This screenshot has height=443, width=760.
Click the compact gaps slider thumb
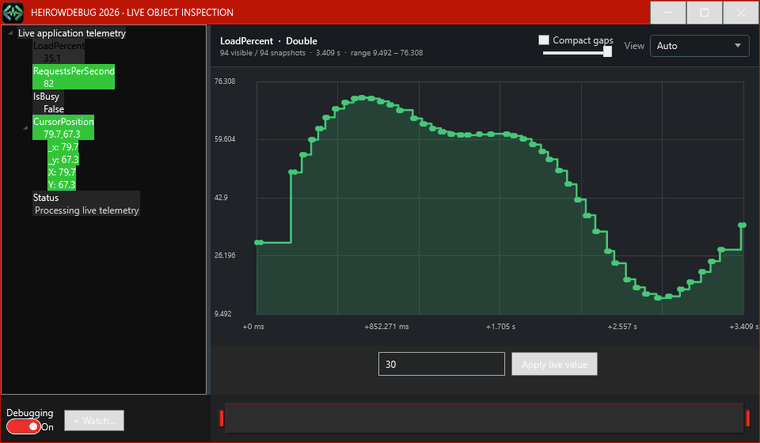(607, 52)
